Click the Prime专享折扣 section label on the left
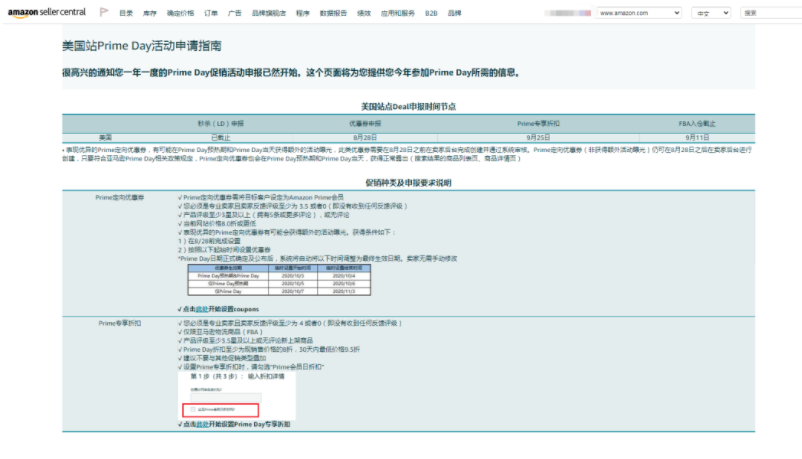802x459 pixels. (x=120, y=323)
